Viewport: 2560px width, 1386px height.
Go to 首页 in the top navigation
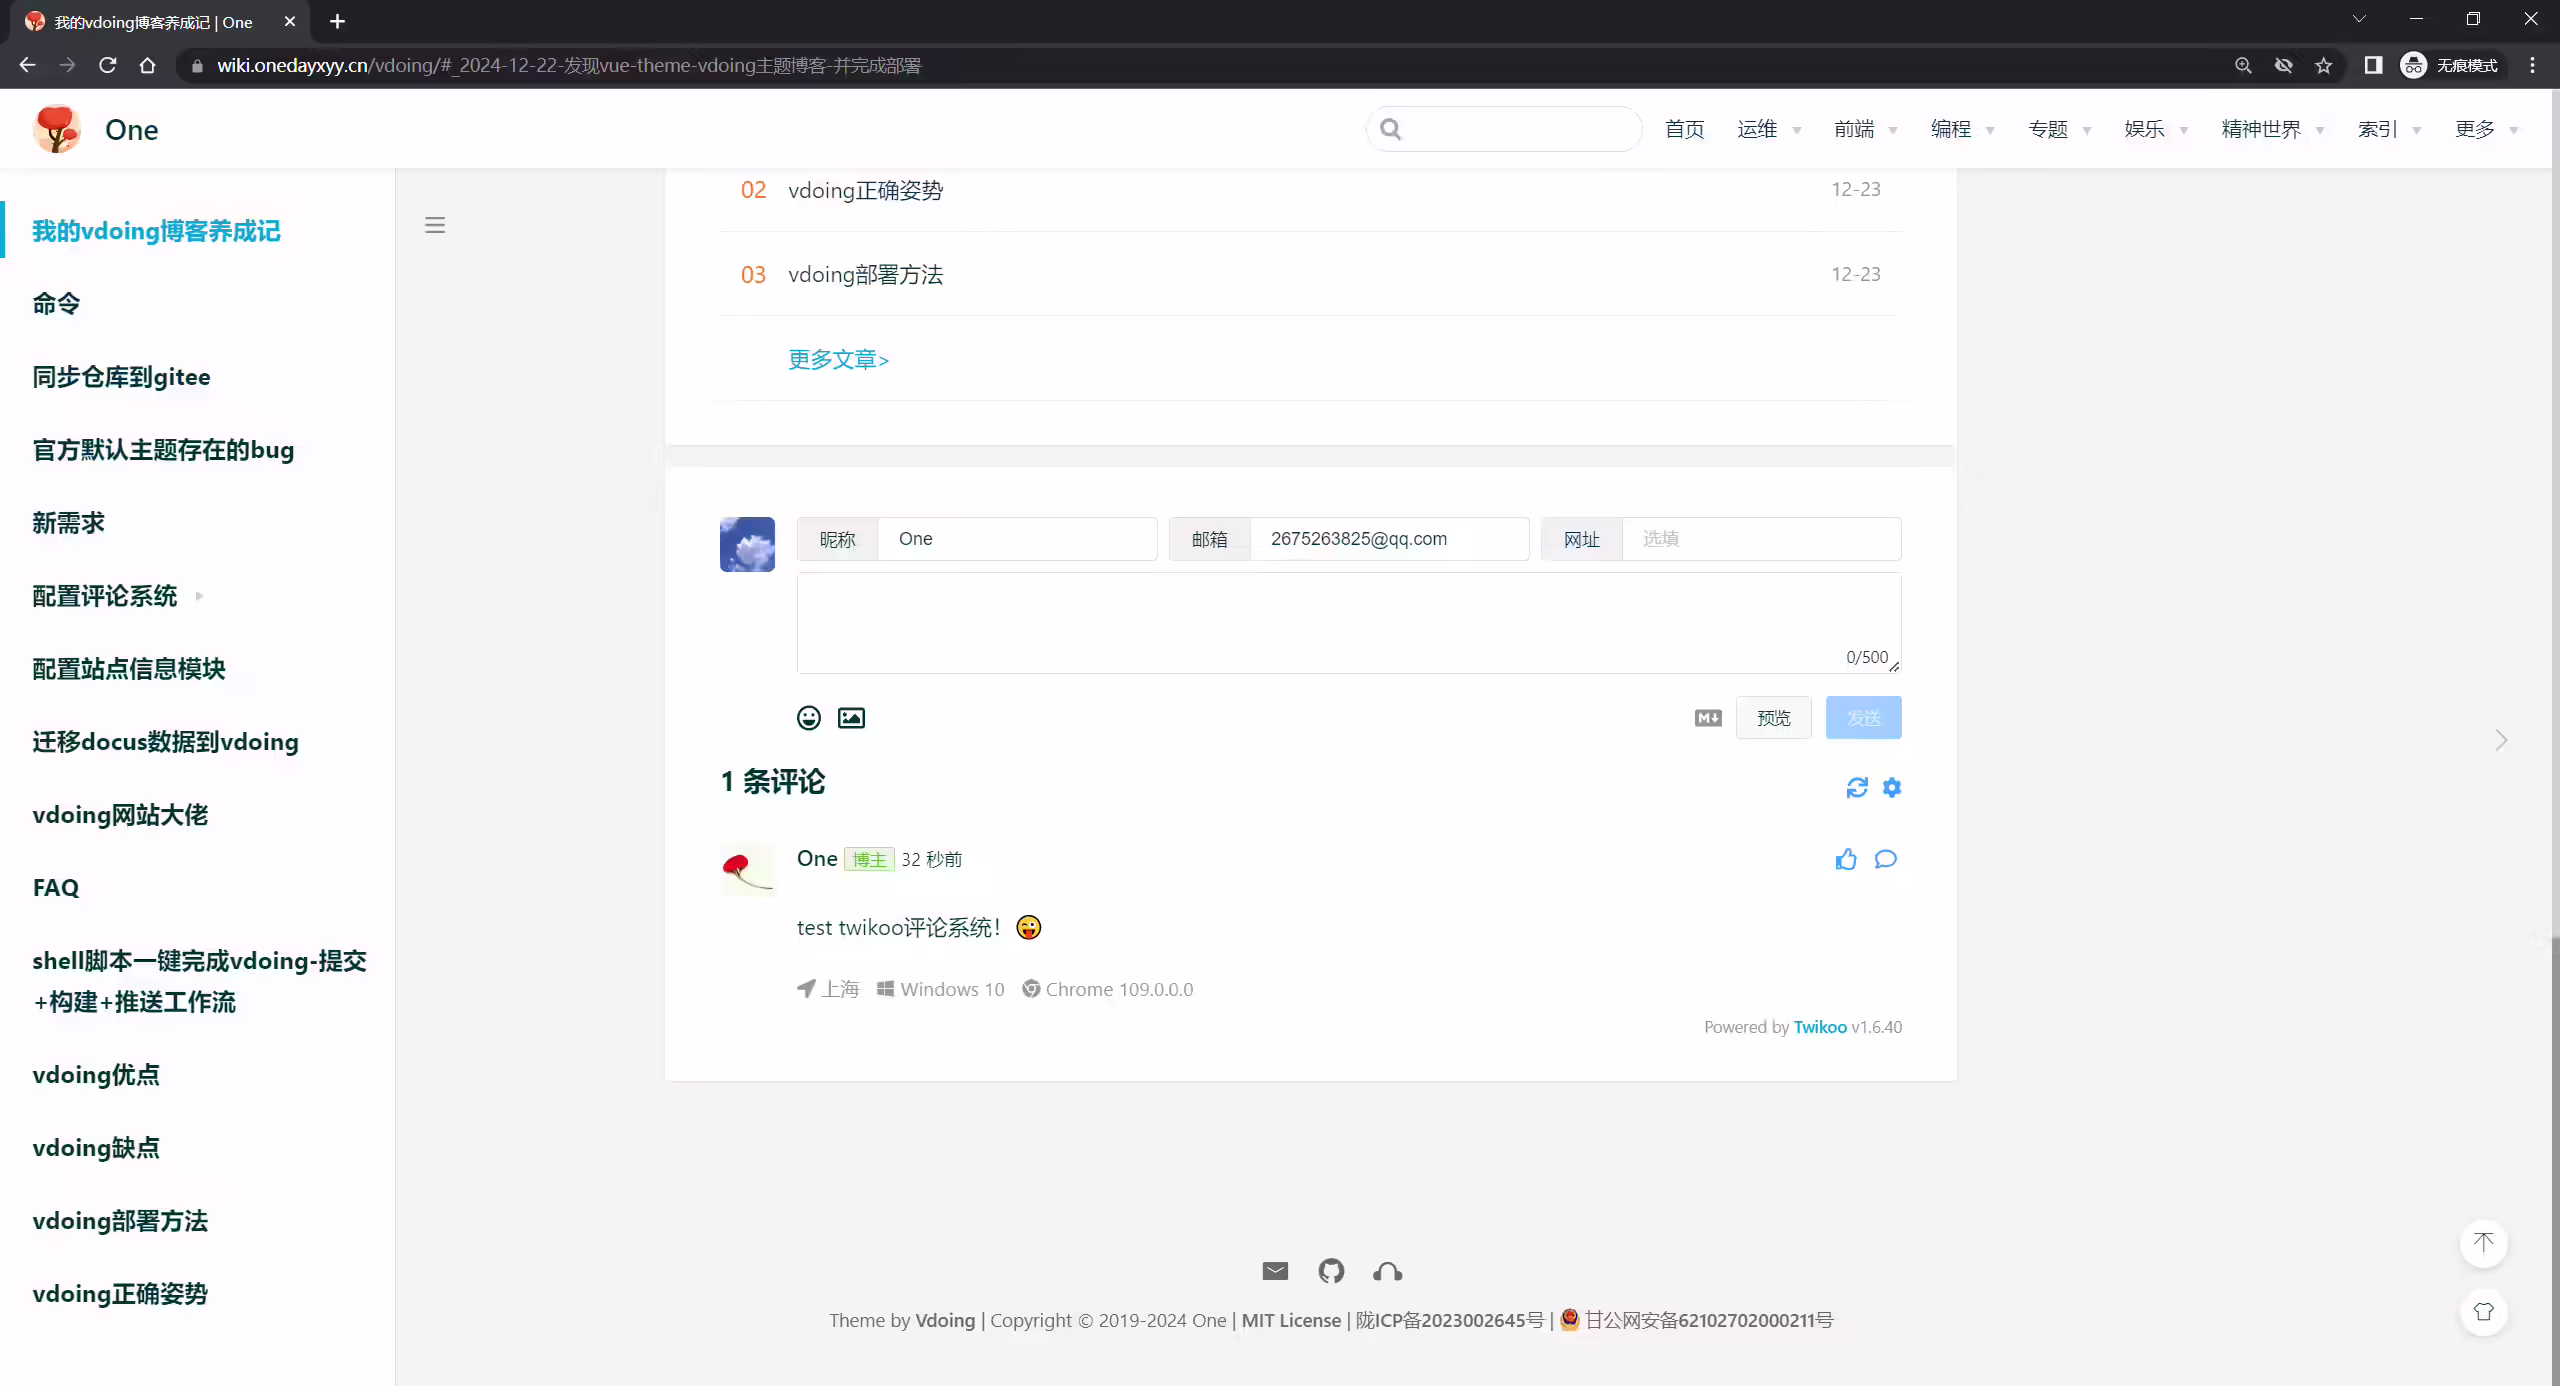click(x=1684, y=129)
